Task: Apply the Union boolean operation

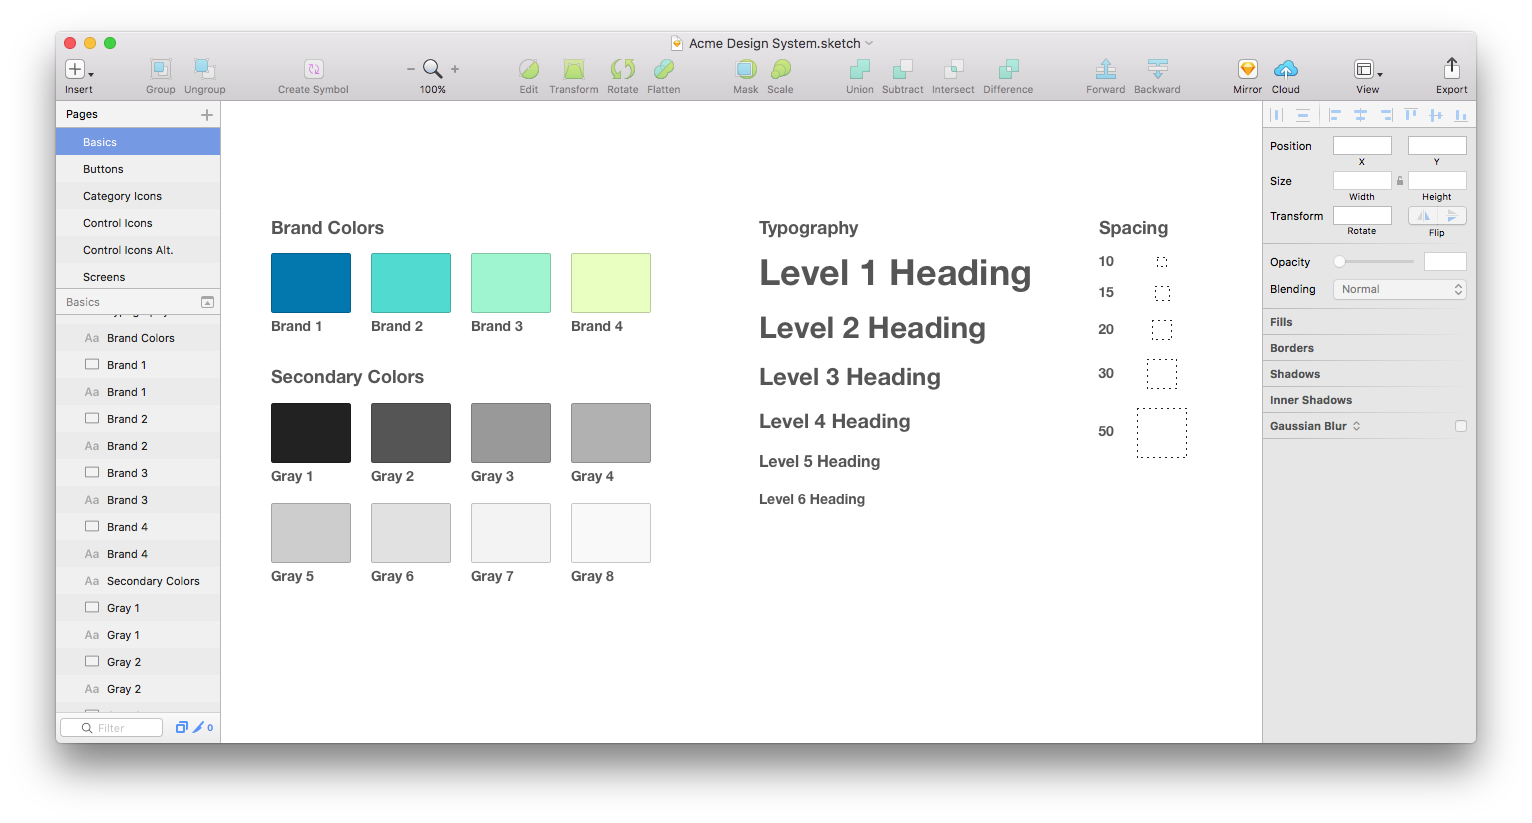Action: tap(859, 68)
